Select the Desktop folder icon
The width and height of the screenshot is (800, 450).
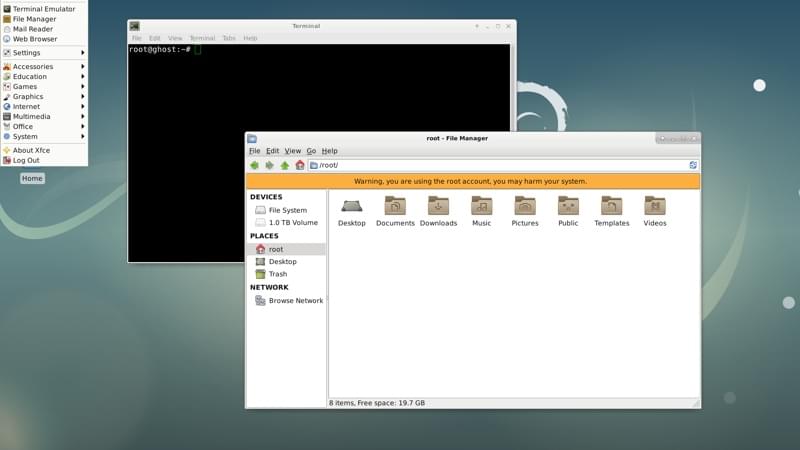click(352, 212)
